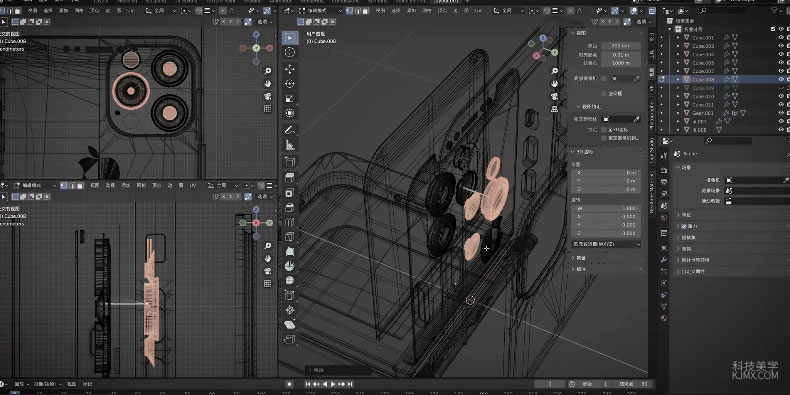Select the Loop Cut tool

point(290,222)
